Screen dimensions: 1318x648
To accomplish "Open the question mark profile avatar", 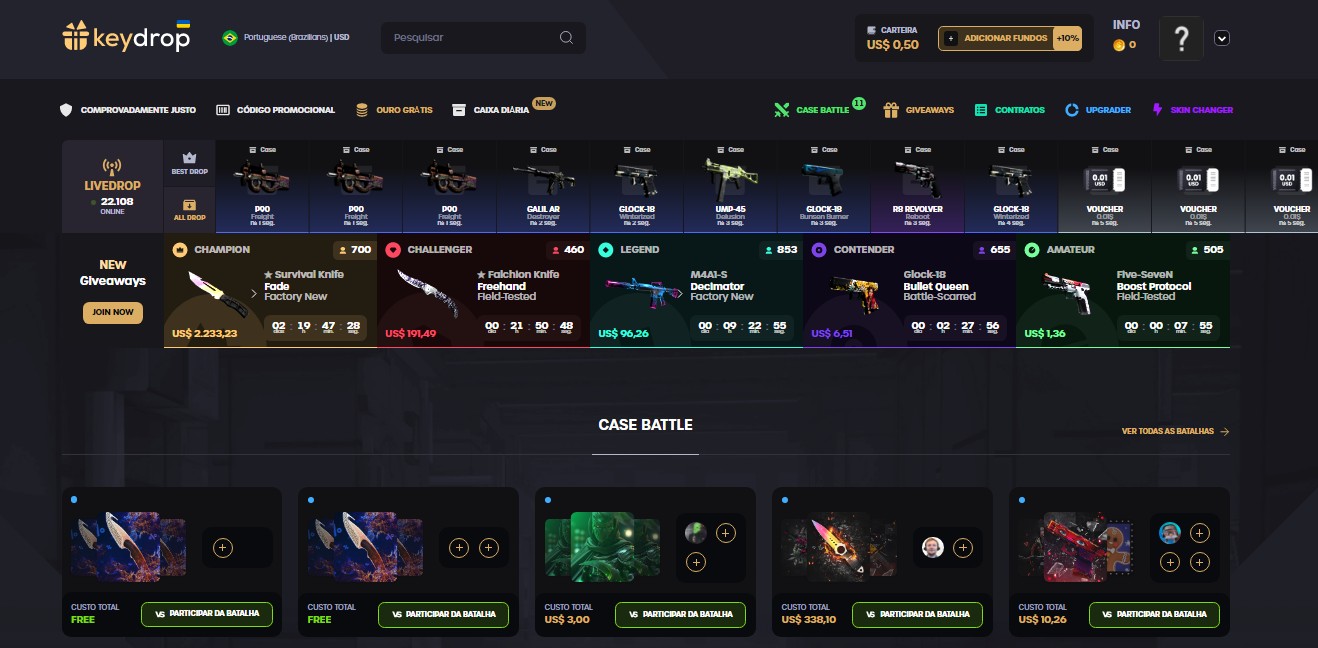I will tap(1181, 39).
